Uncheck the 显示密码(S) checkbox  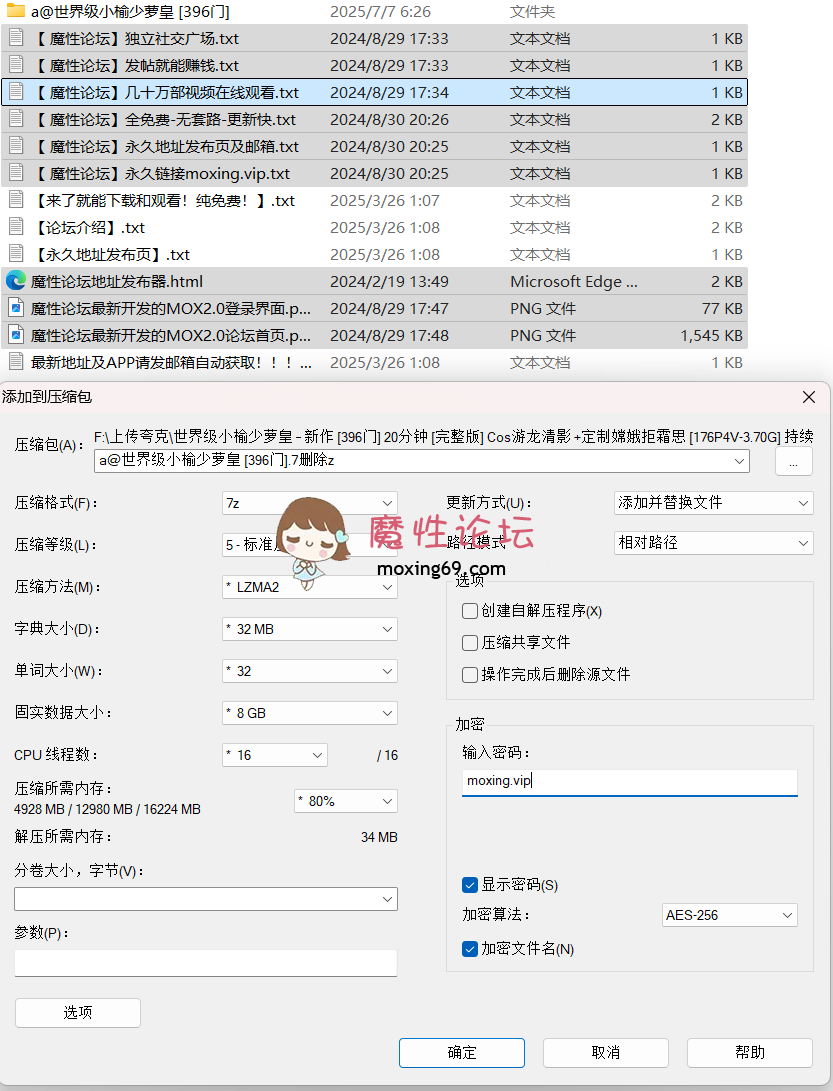tap(470, 885)
